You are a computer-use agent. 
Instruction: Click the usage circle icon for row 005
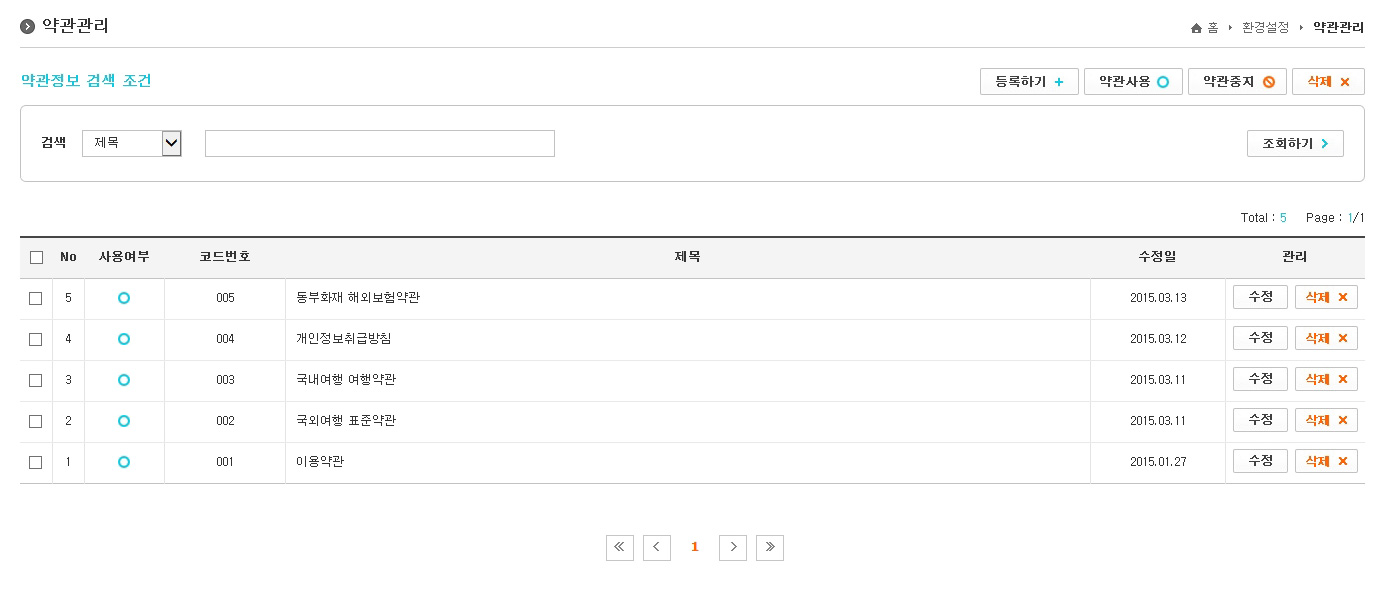coord(124,298)
